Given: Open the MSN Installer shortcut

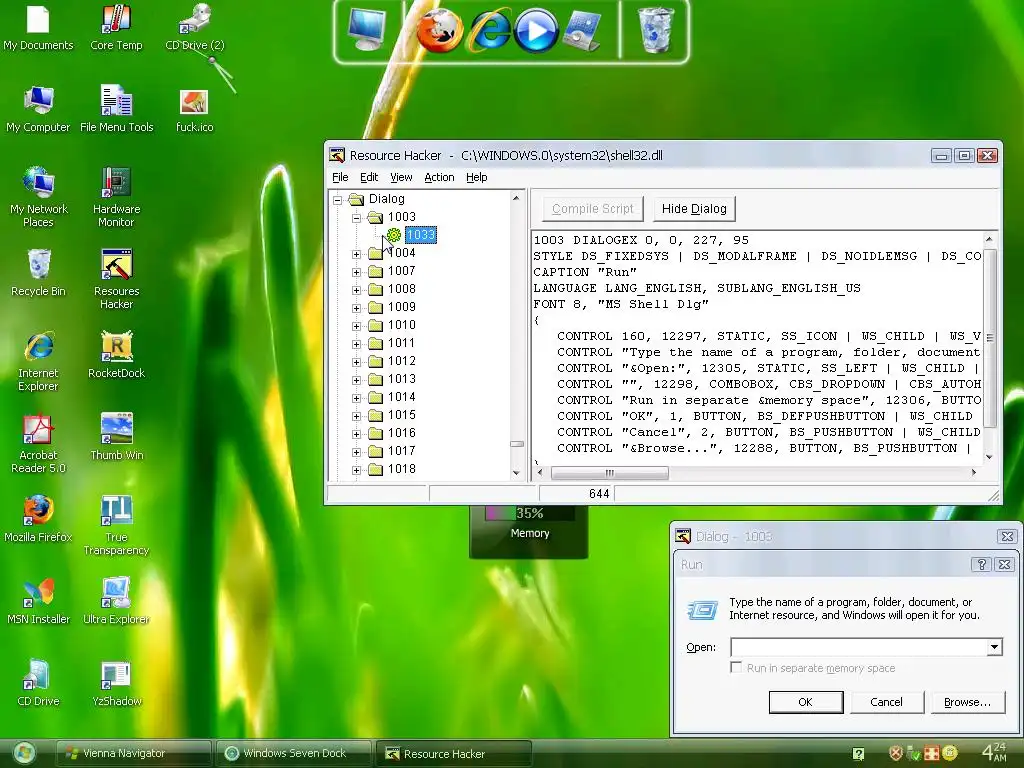Looking at the screenshot, I should click(x=39, y=601).
